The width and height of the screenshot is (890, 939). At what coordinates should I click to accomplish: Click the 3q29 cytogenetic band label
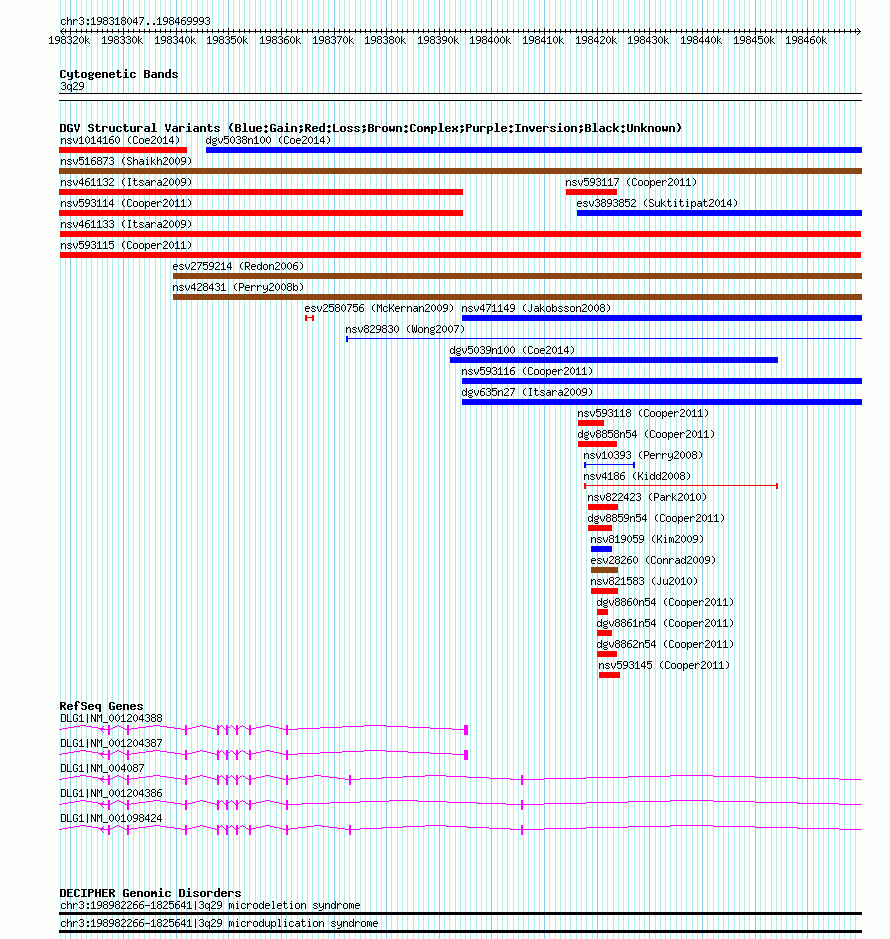tap(72, 86)
